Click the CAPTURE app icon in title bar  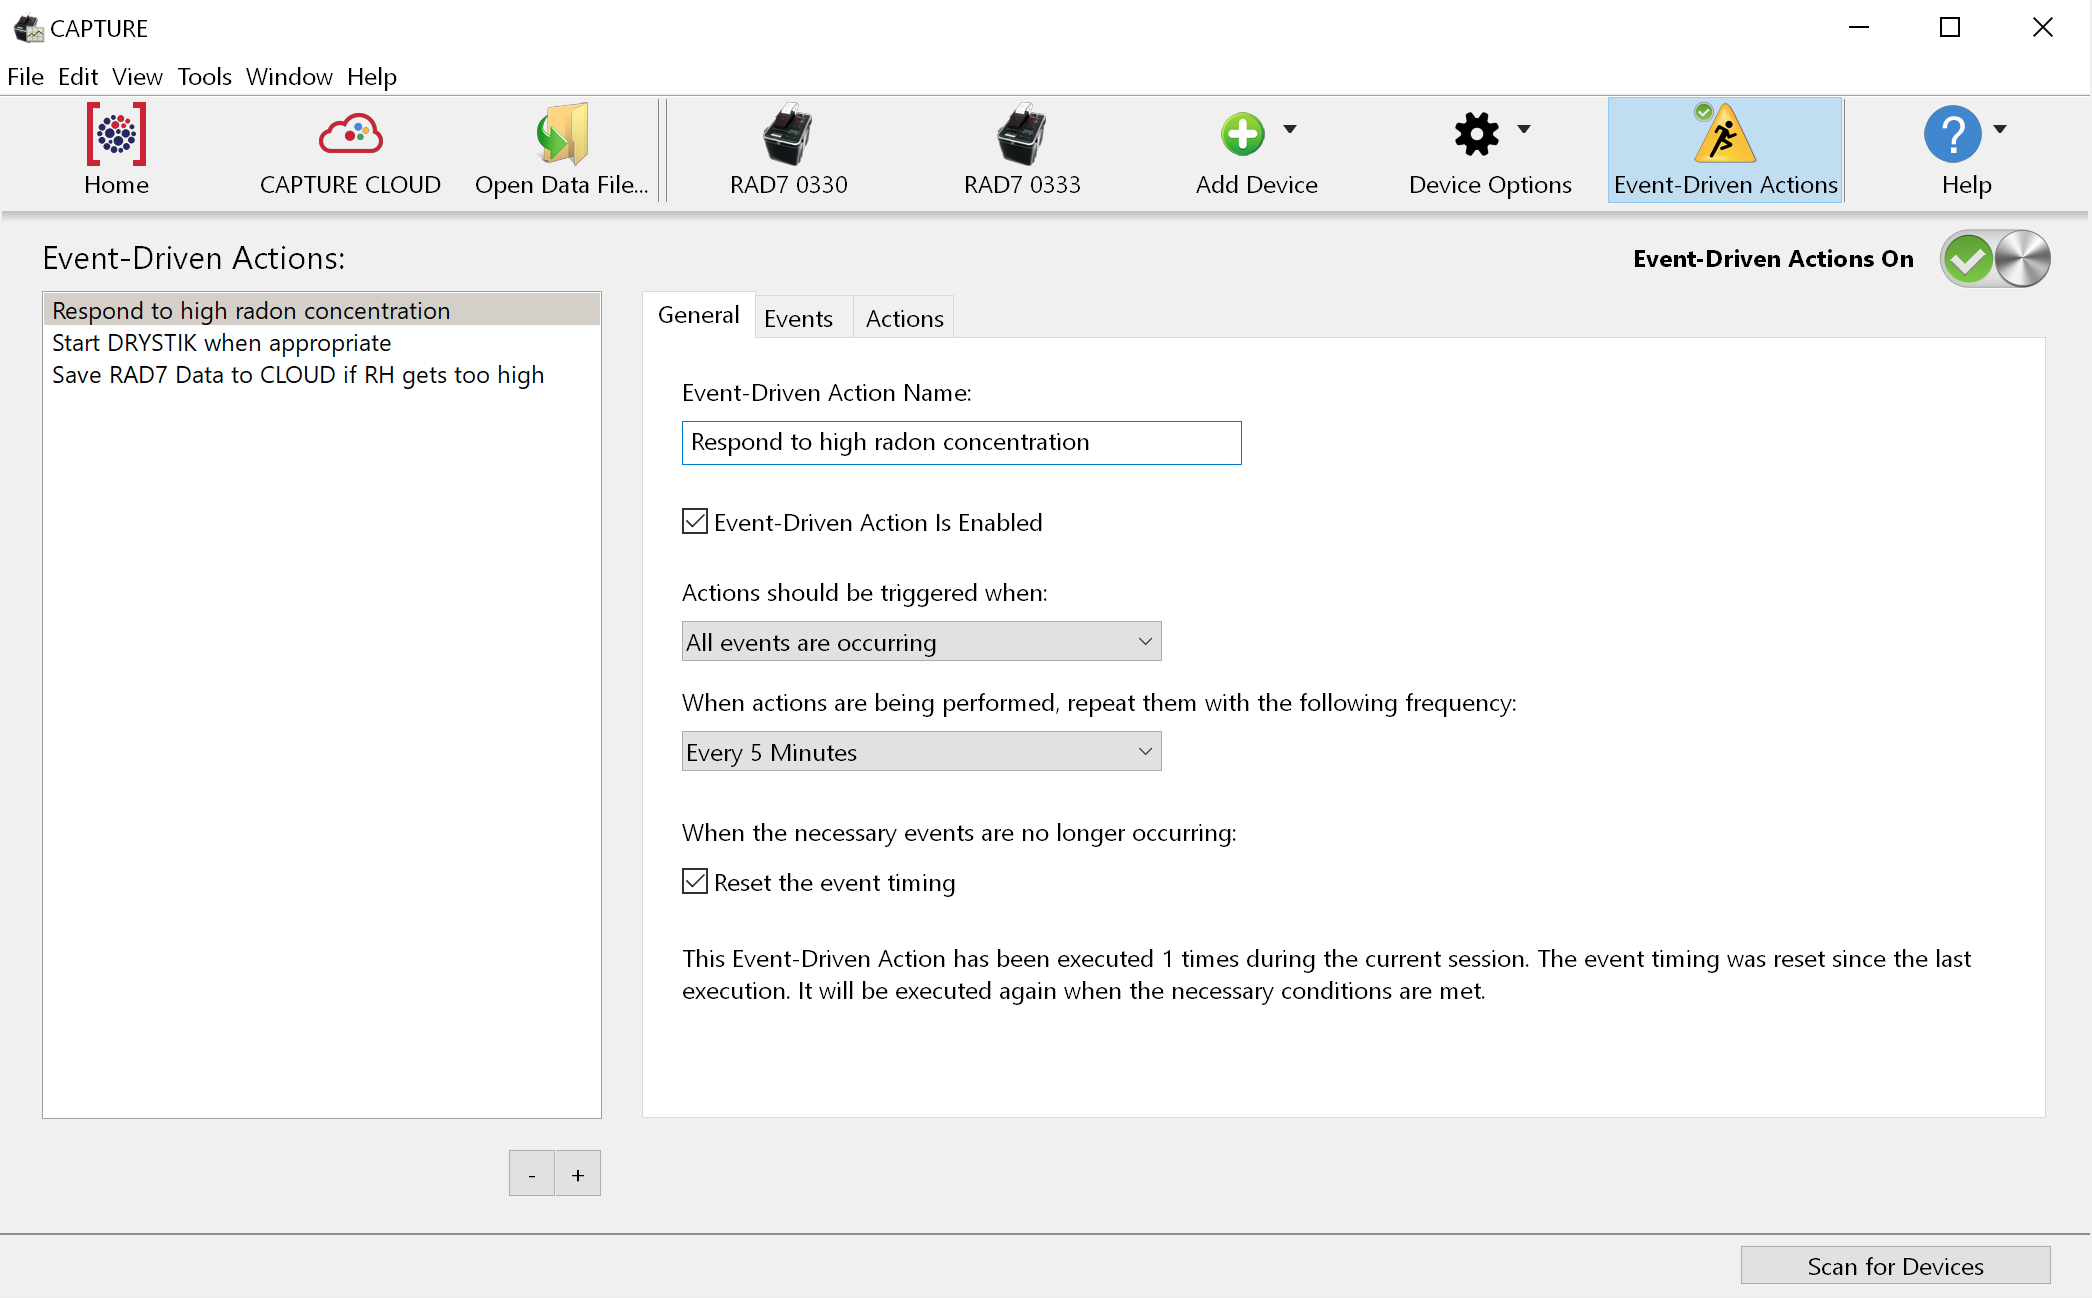coord(28,28)
